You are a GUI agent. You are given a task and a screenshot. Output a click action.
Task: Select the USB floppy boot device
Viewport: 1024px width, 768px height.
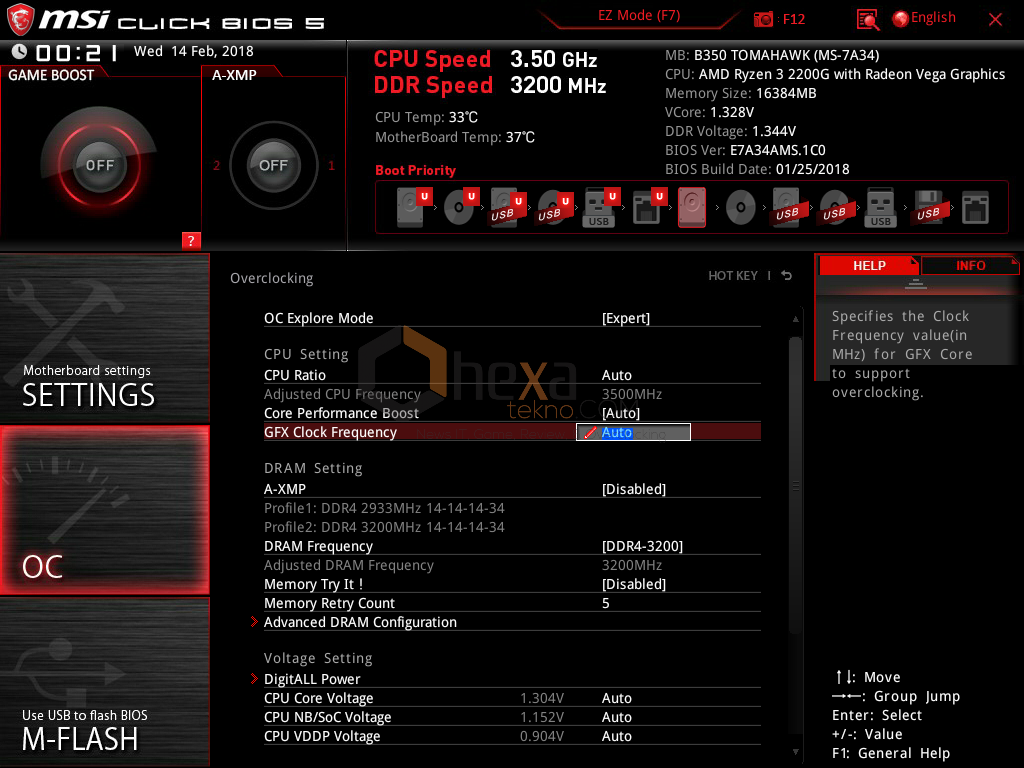928,208
